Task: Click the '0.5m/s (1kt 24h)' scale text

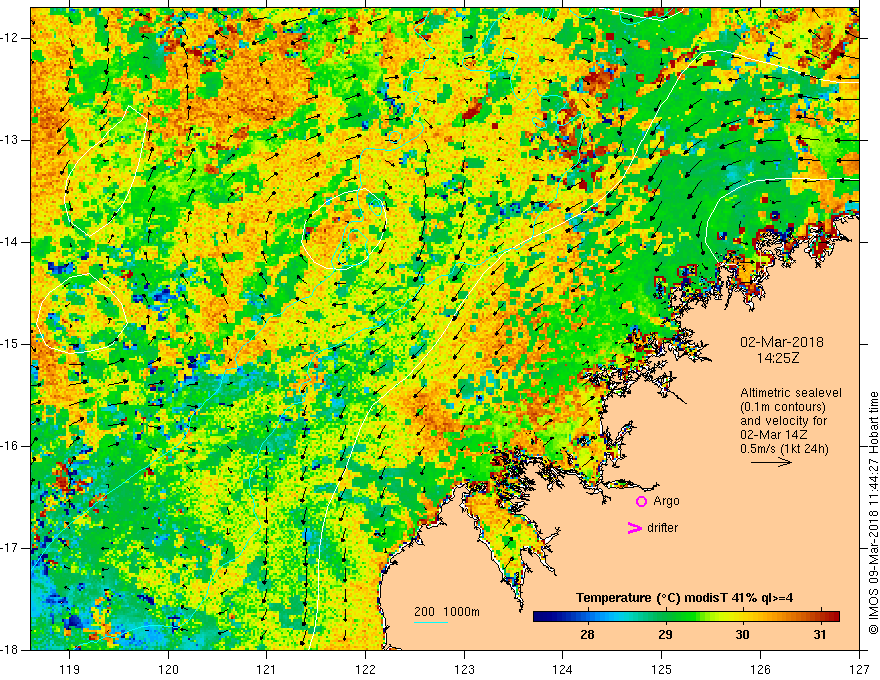Action: (x=785, y=448)
